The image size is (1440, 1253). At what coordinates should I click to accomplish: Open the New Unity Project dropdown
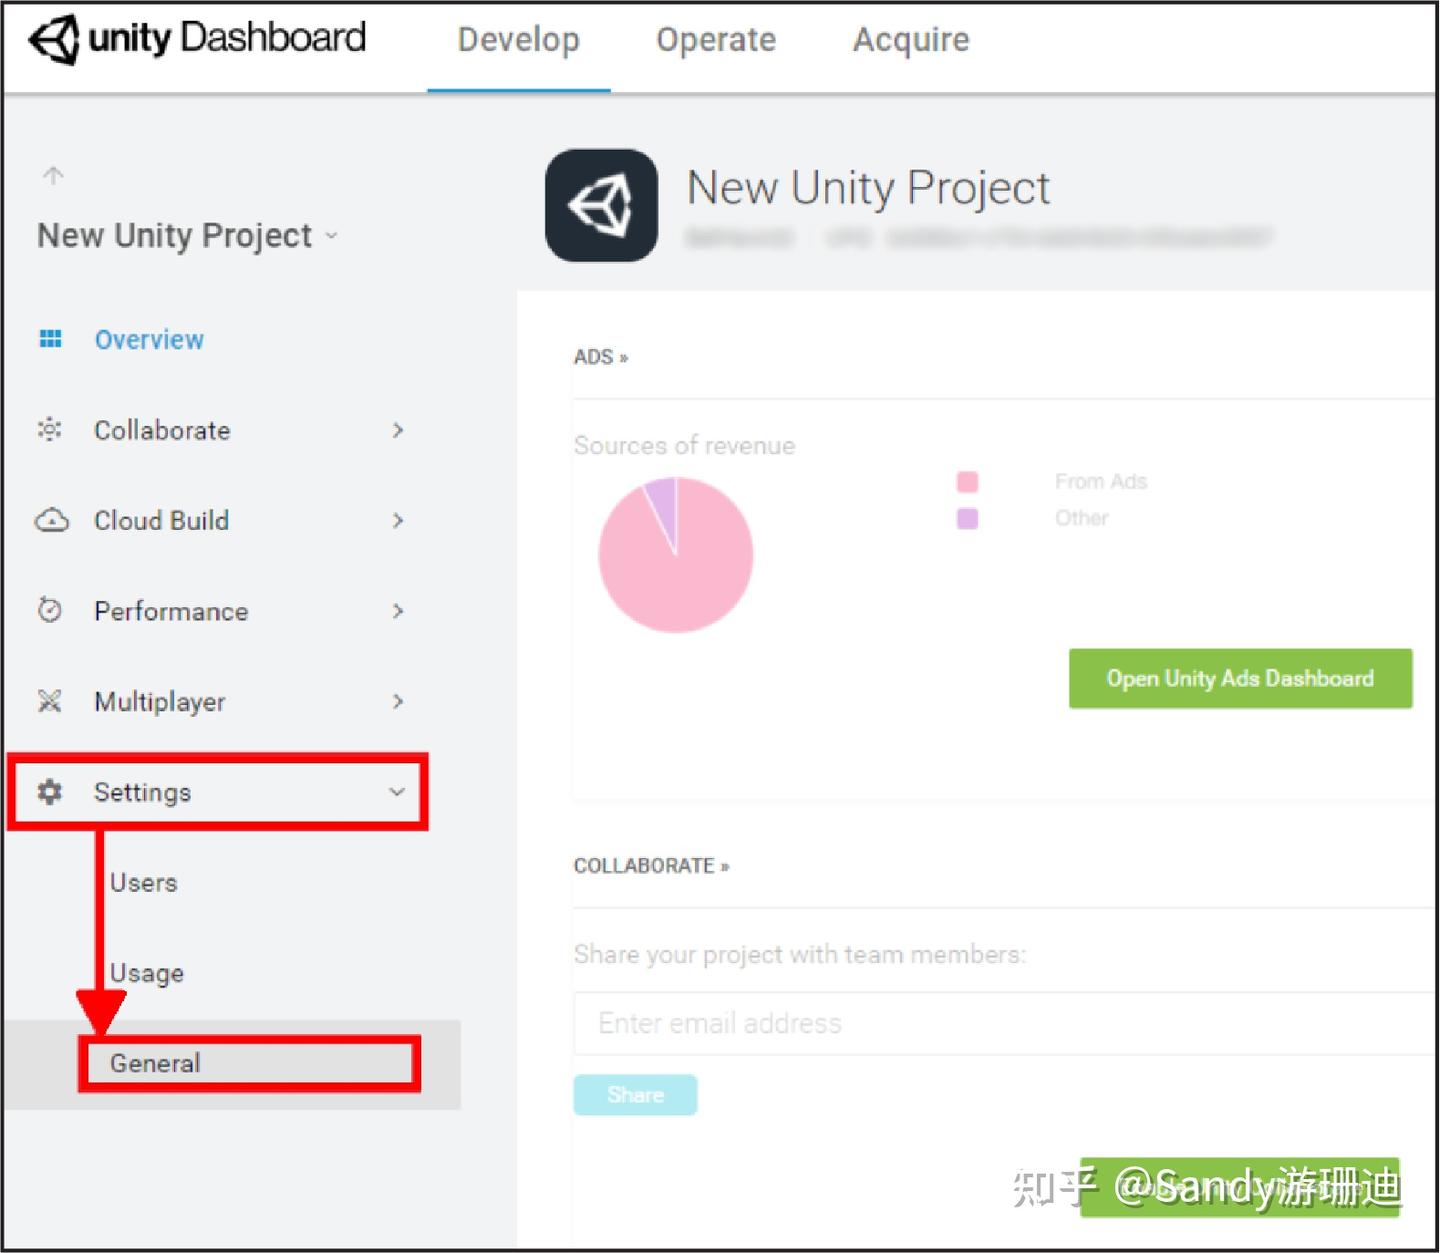330,237
